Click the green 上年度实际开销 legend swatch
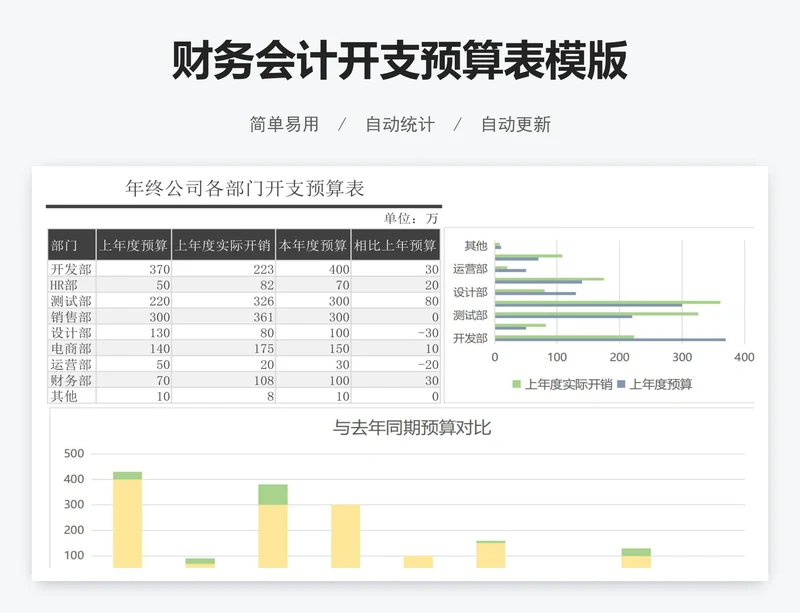Viewport: 800px width, 613px height. [x=516, y=384]
